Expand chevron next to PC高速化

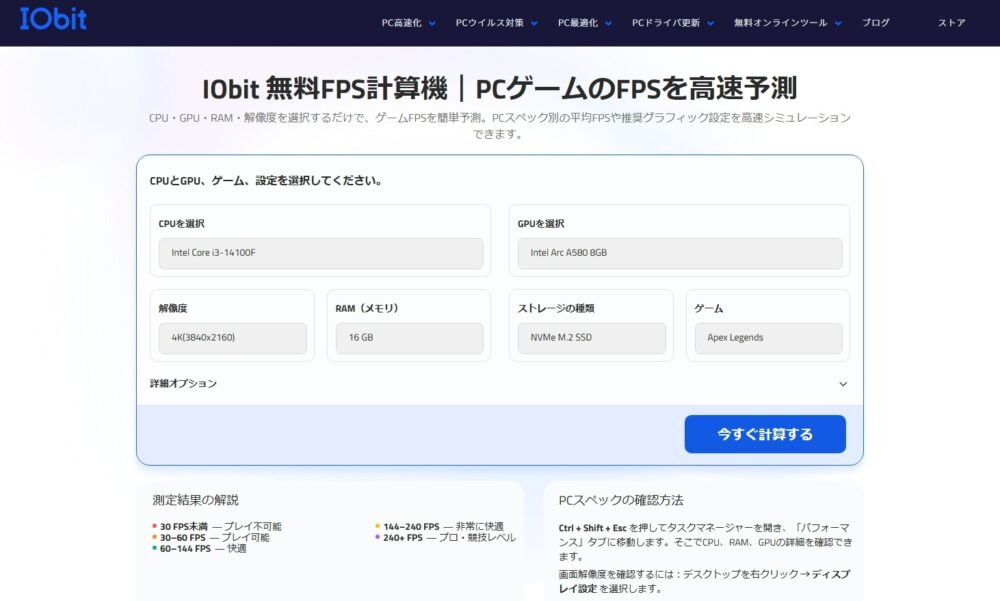click(x=432, y=24)
